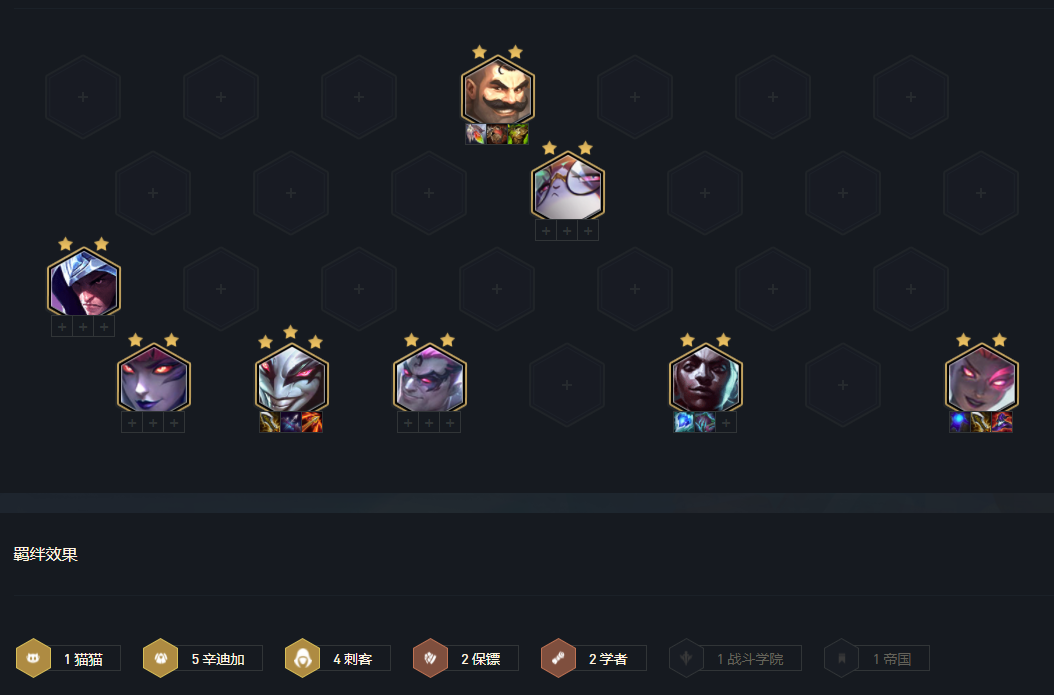Open the 2 学者 trait icon
This screenshot has height=695, width=1054.
pos(558,658)
